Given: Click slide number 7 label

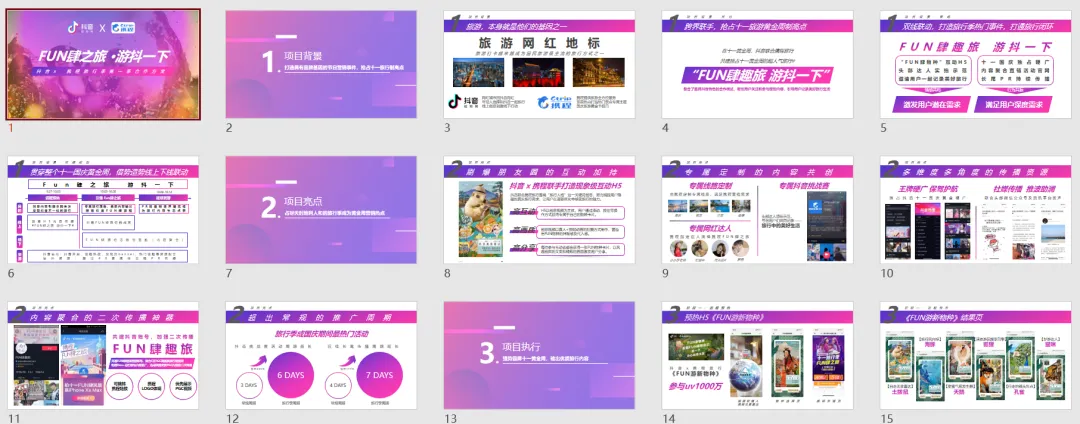Looking at the screenshot, I should click(229, 273).
